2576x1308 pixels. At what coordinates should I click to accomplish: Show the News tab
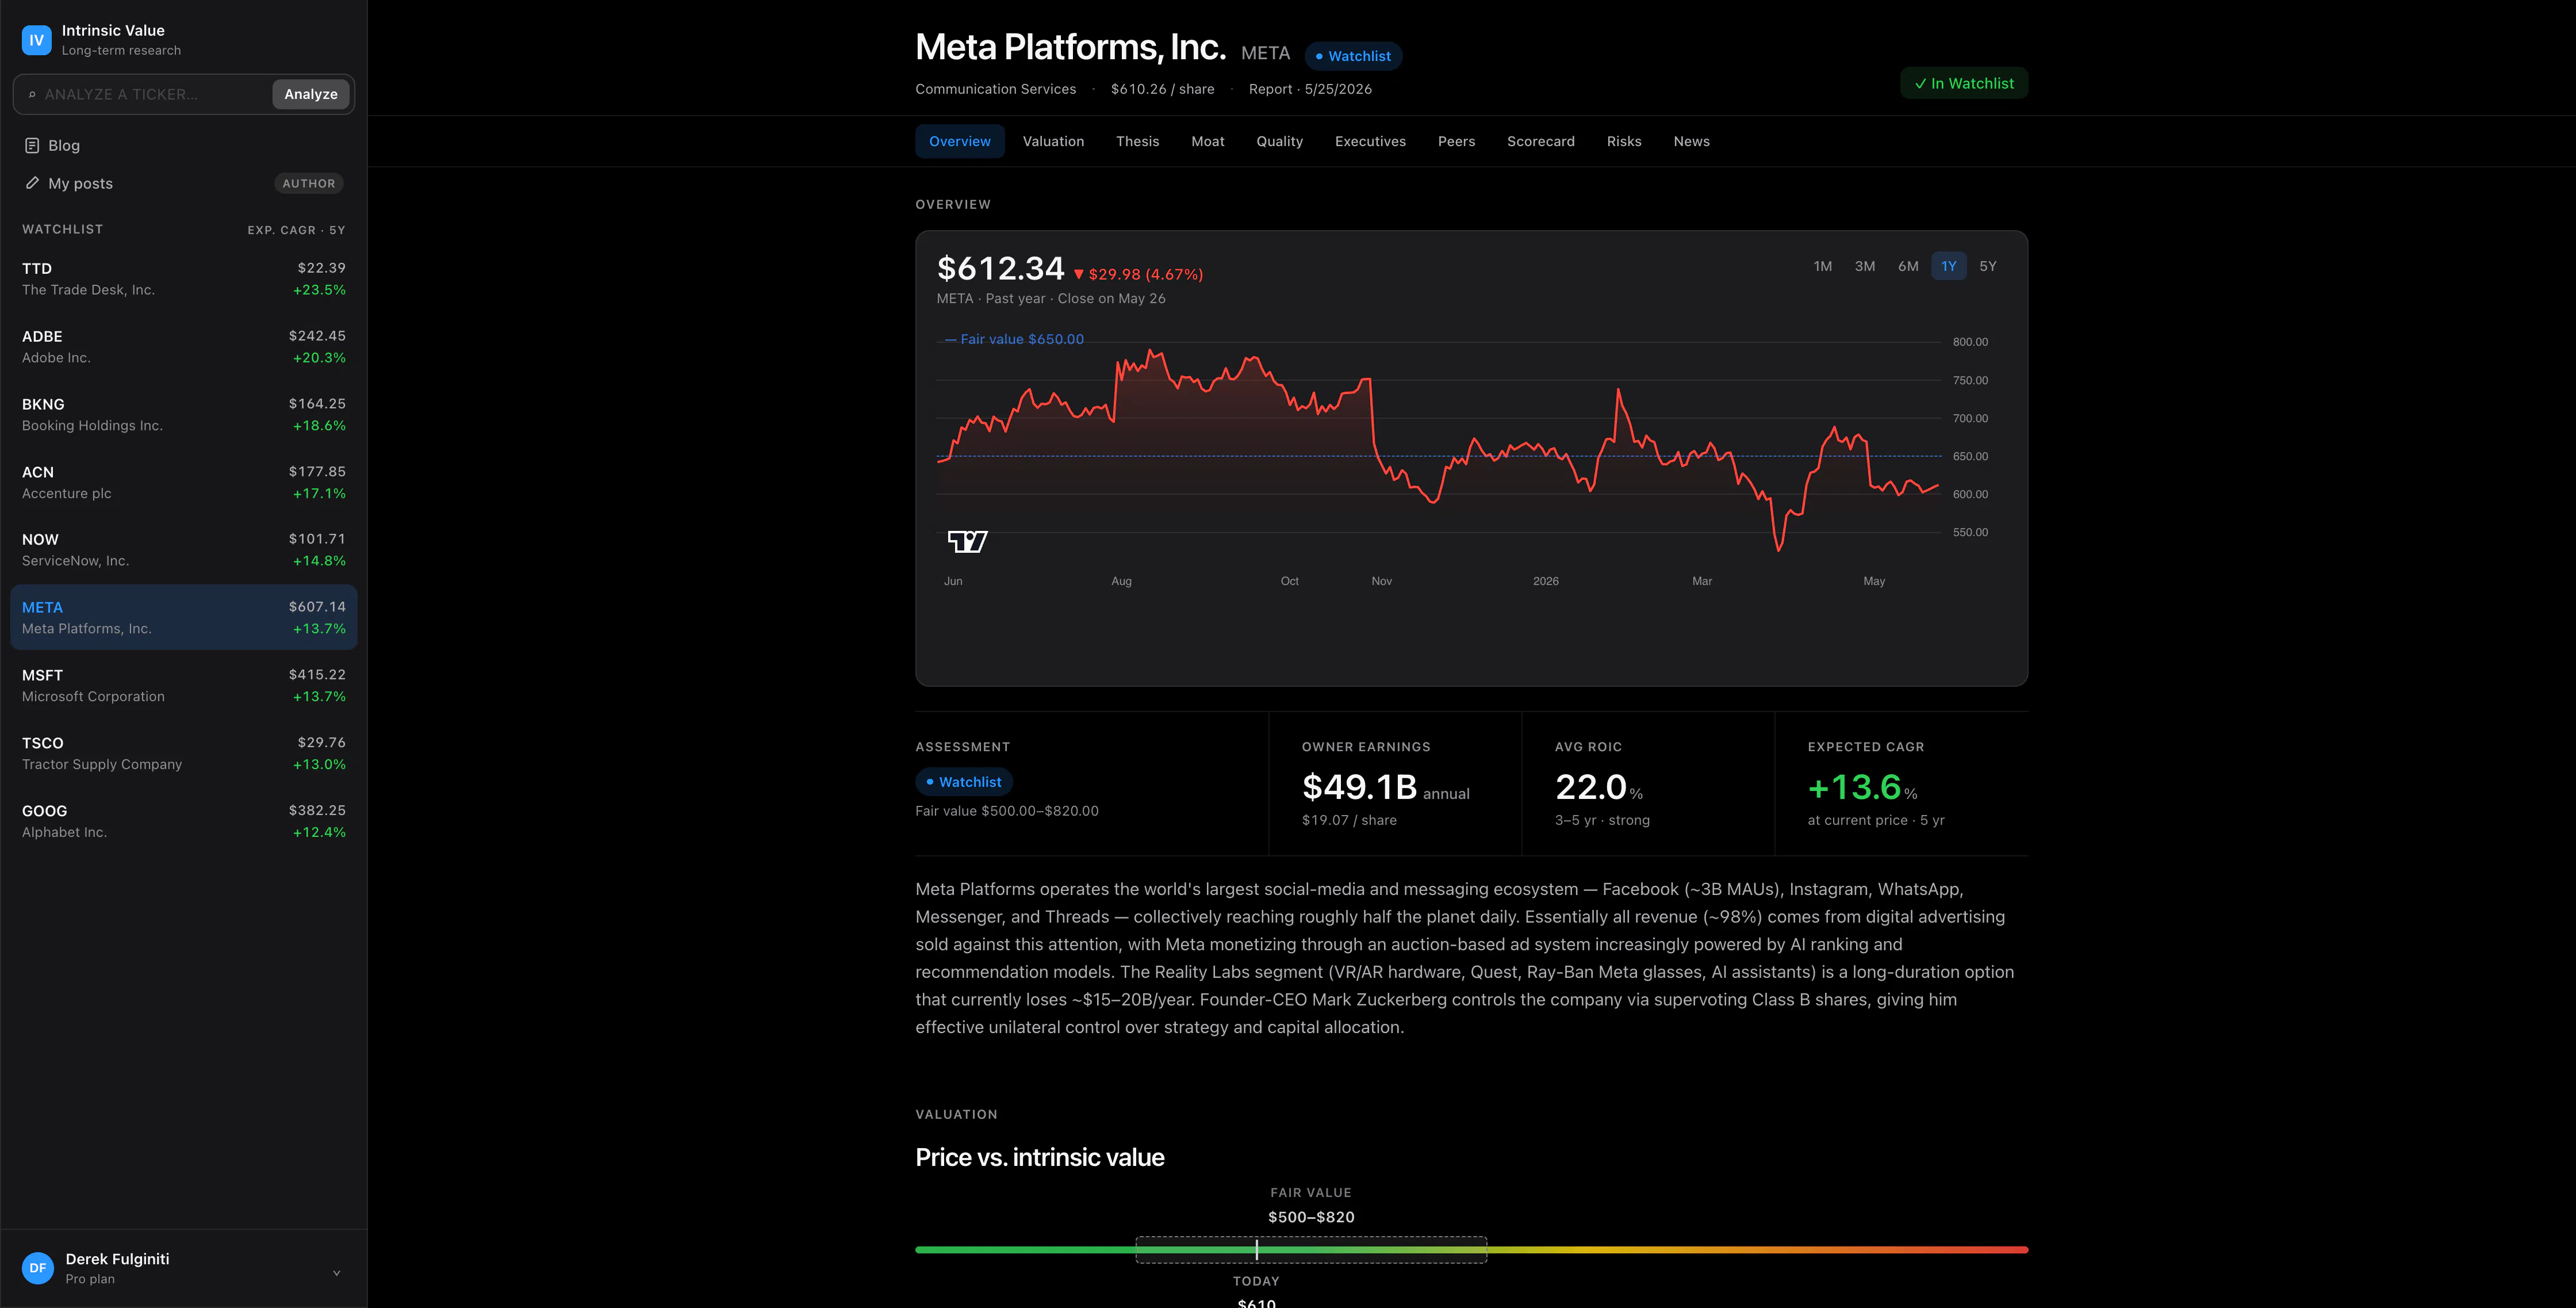click(1692, 141)
